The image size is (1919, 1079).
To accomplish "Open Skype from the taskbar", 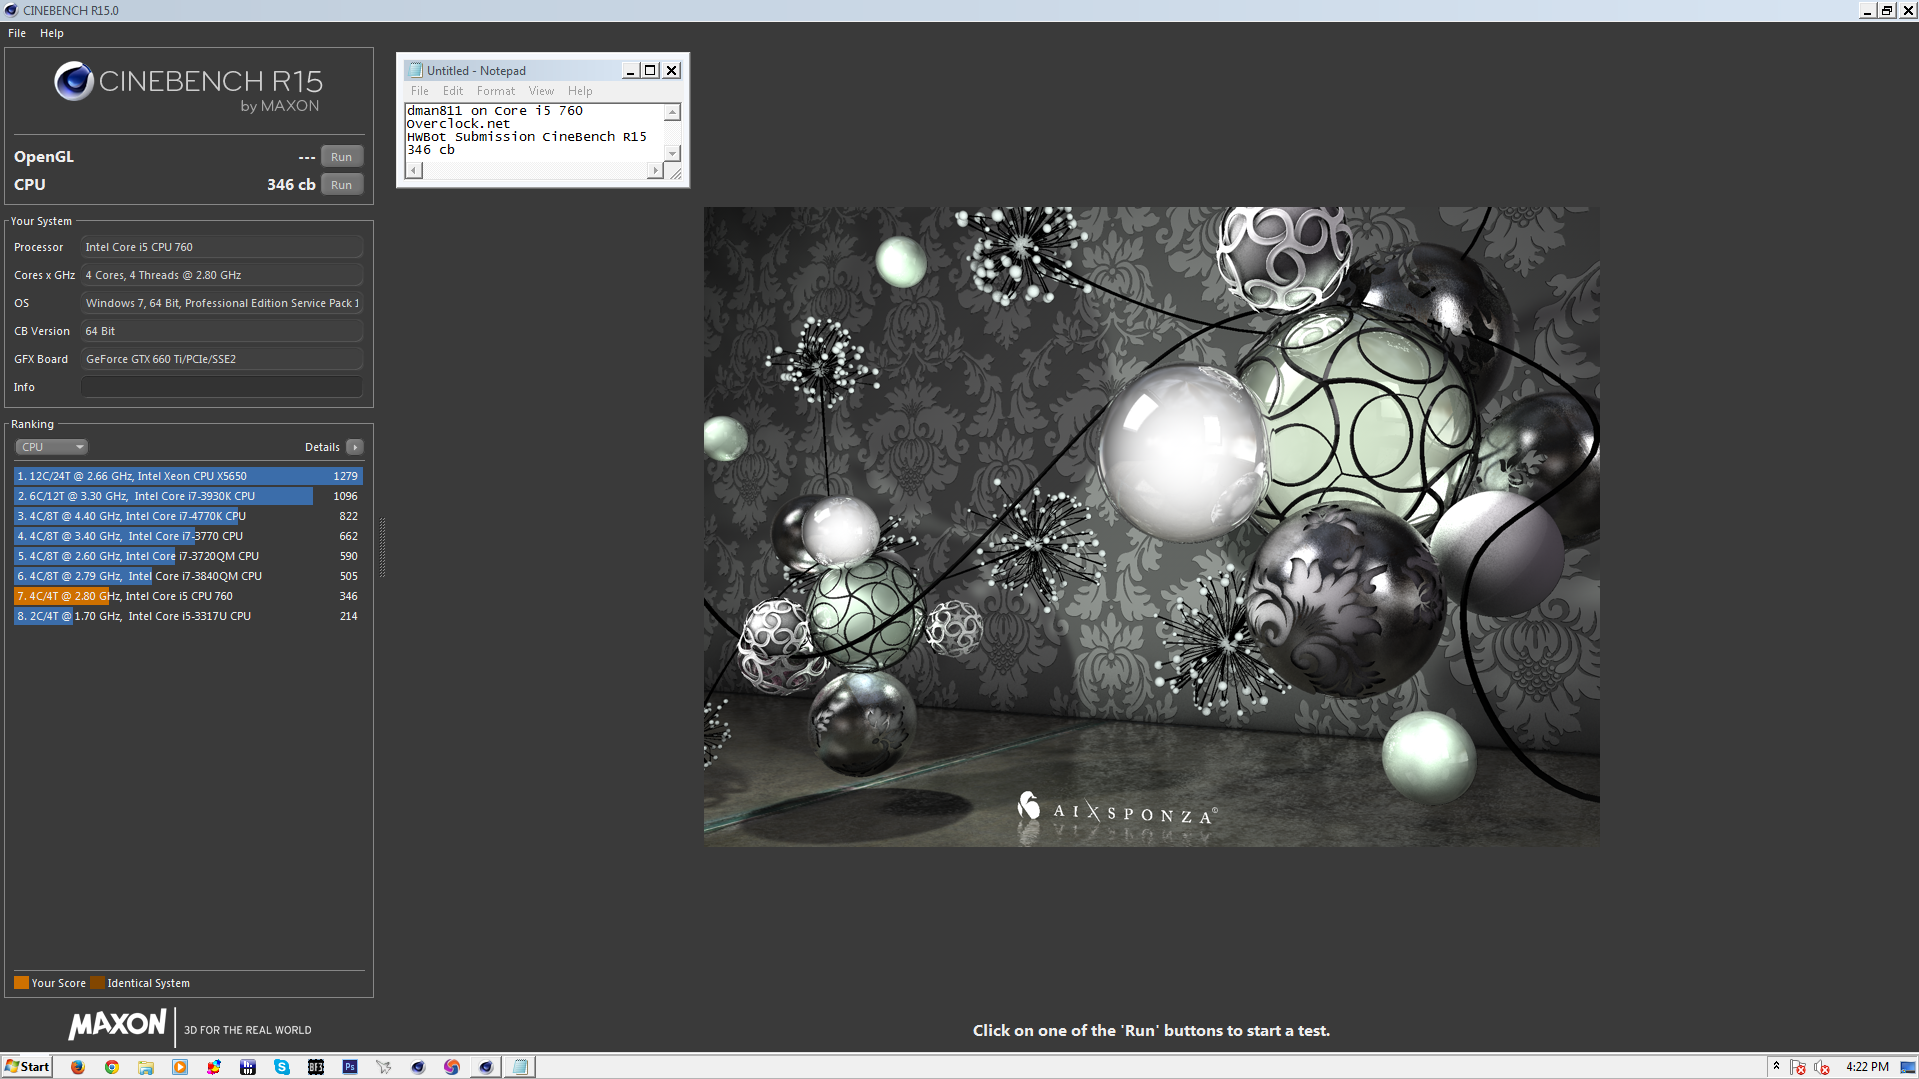I will (x=282, y=1067).
